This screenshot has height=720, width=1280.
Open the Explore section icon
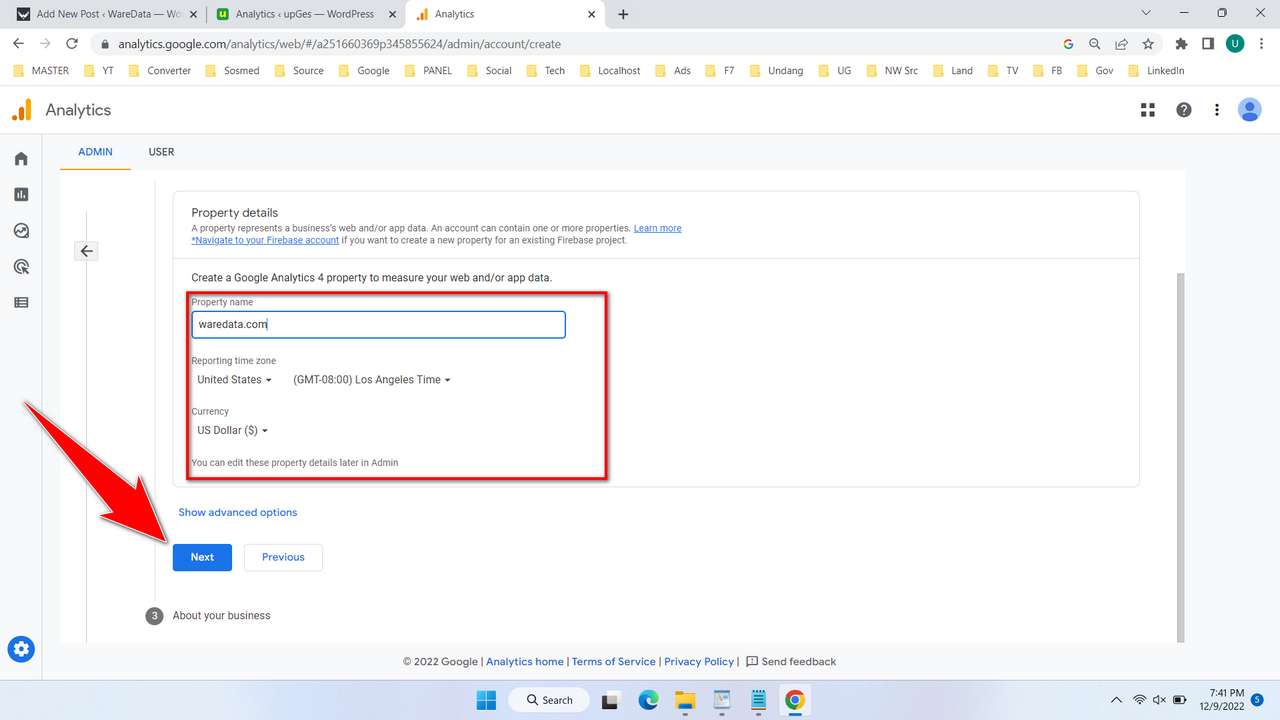tap(21, 230)
